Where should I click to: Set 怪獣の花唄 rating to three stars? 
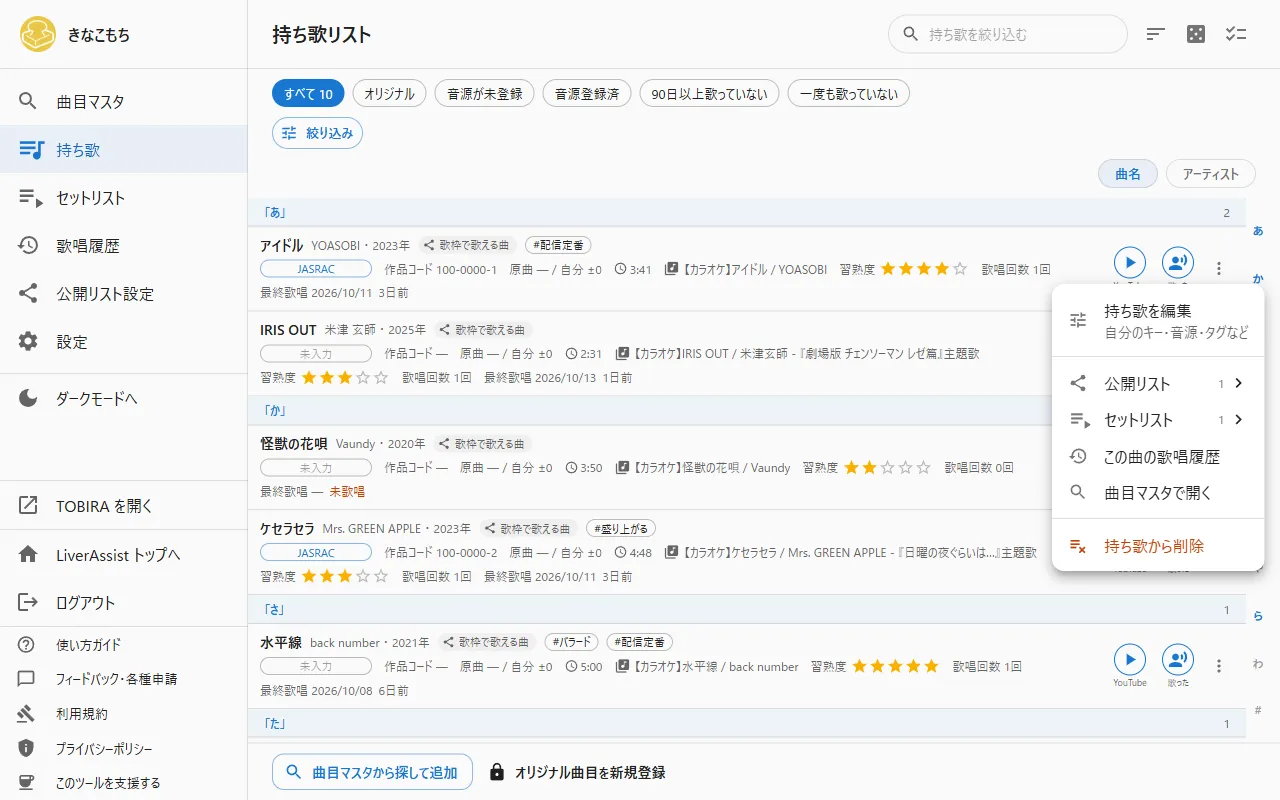[887, 467]
